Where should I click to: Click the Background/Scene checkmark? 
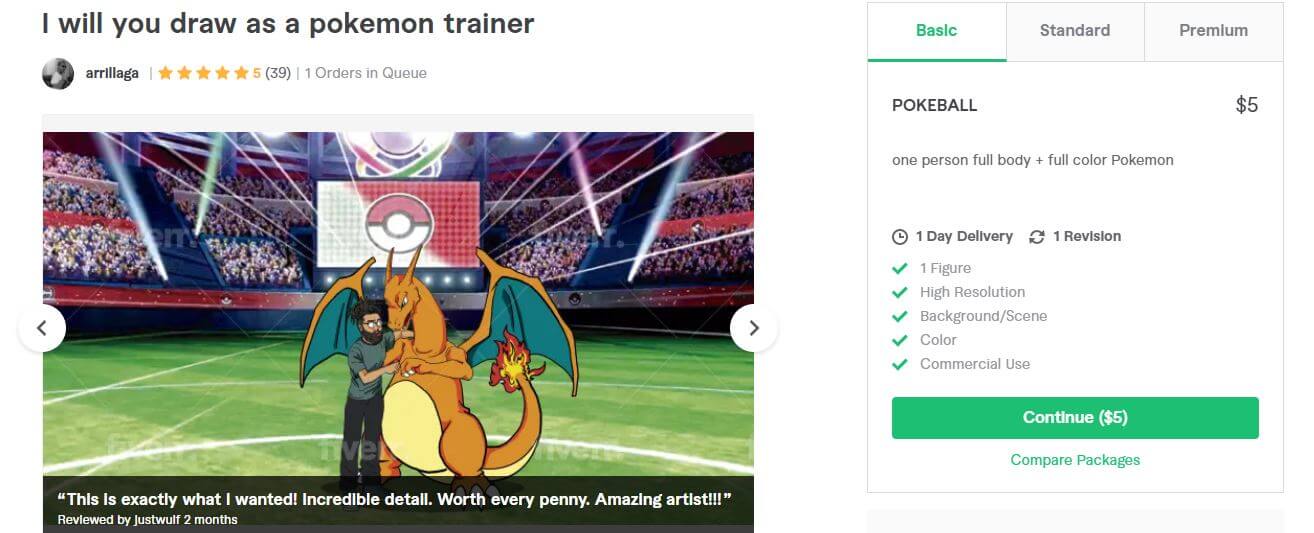tap(900, 316)
